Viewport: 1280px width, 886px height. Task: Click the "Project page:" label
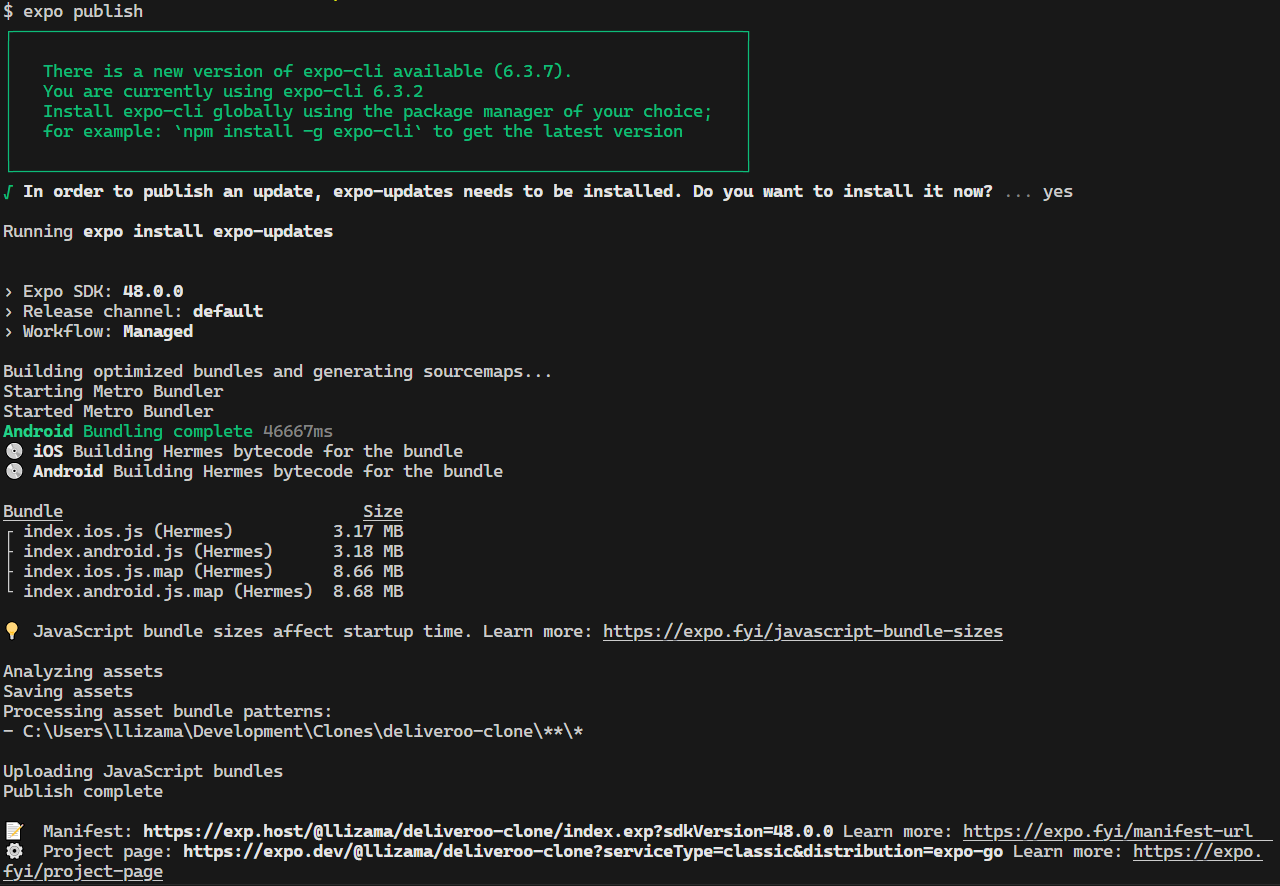tap(108, 851)
